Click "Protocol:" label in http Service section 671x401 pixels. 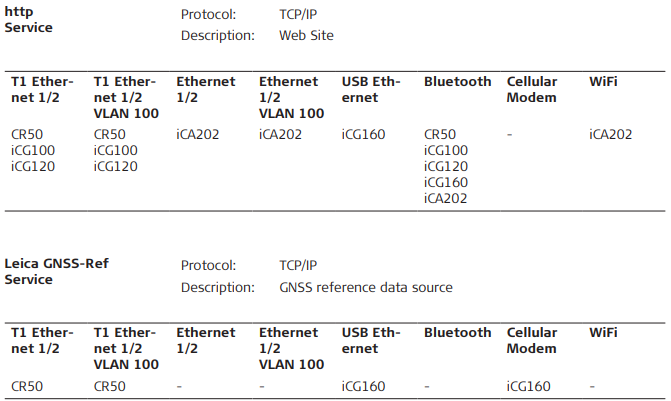click(x=209, y=15)
